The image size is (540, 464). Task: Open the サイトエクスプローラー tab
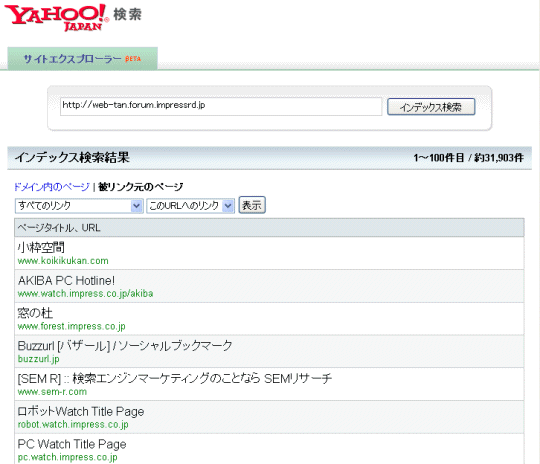tap(82, 59)
